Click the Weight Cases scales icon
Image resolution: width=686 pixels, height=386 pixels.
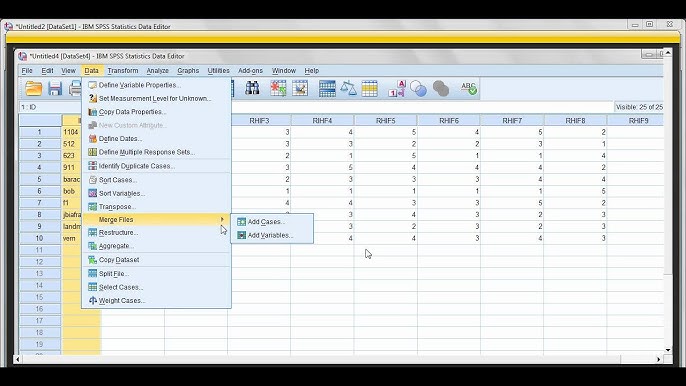[x=348, y=88]
